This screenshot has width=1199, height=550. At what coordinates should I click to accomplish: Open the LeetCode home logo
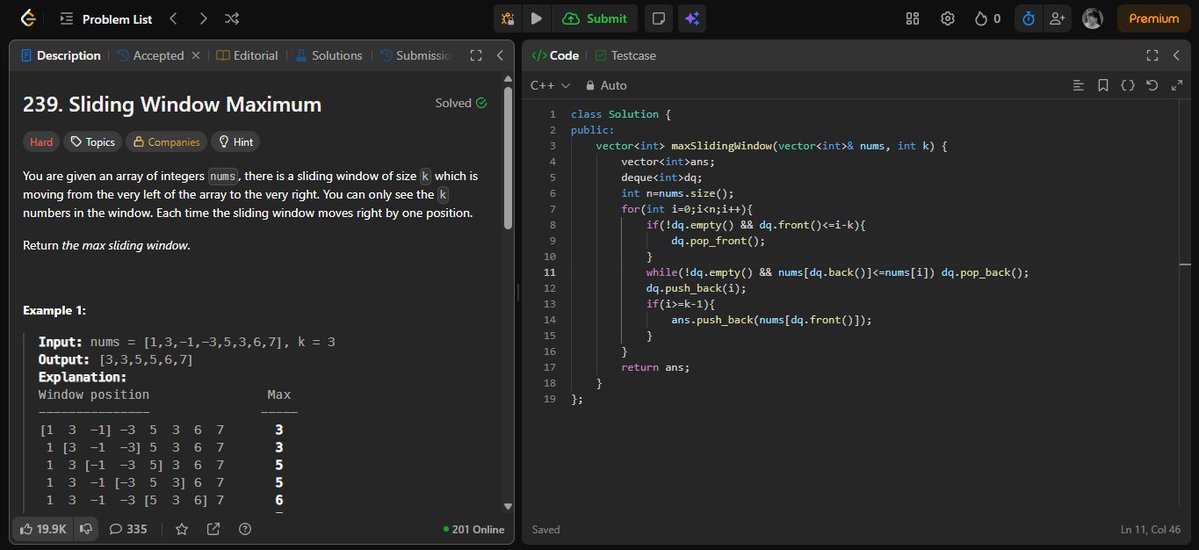pyautogui.click(x=28, y=18)
